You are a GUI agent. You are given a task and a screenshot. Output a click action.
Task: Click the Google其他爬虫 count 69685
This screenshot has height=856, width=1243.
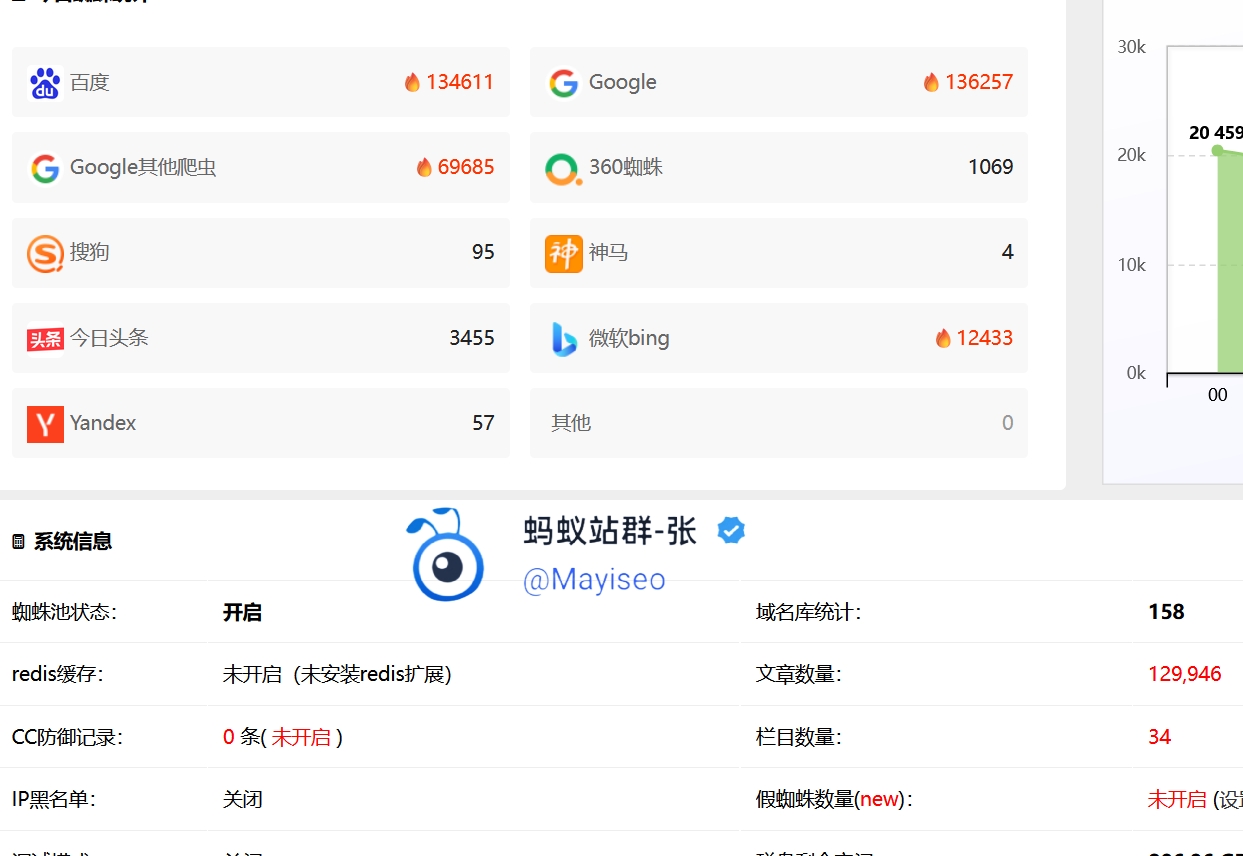coord(466,167)
